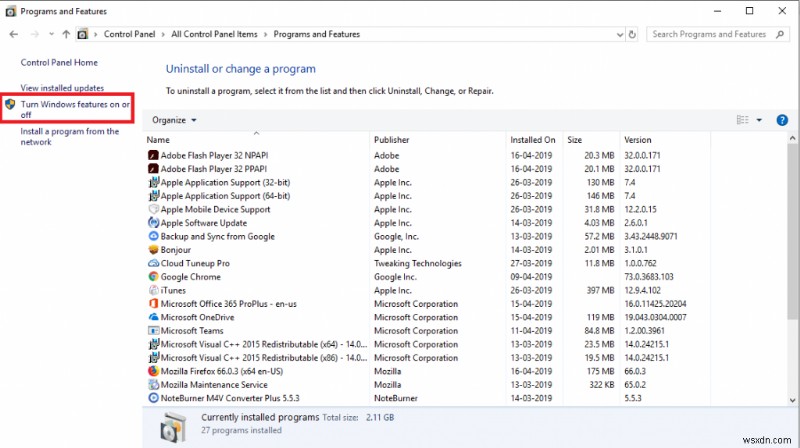Select the iTunes program name

click(x=173, y=290)
